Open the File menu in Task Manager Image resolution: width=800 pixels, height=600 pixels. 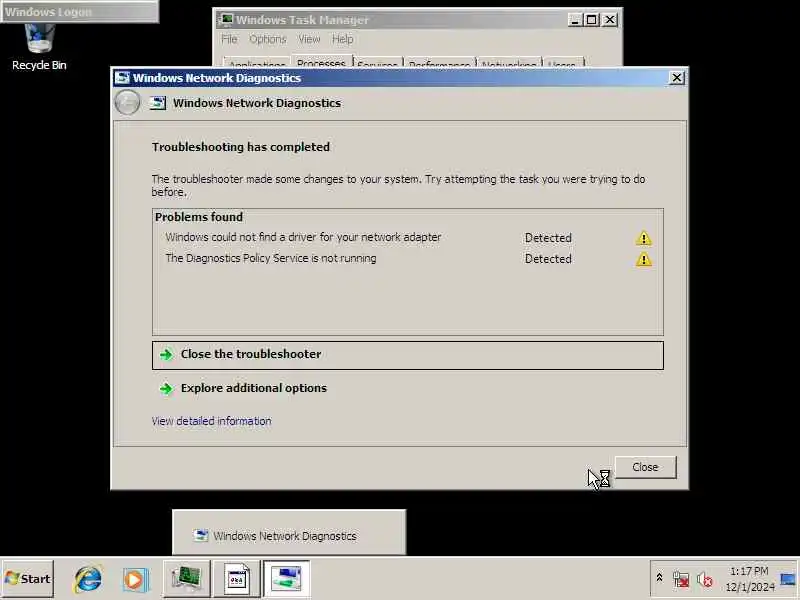click(229, 39)
